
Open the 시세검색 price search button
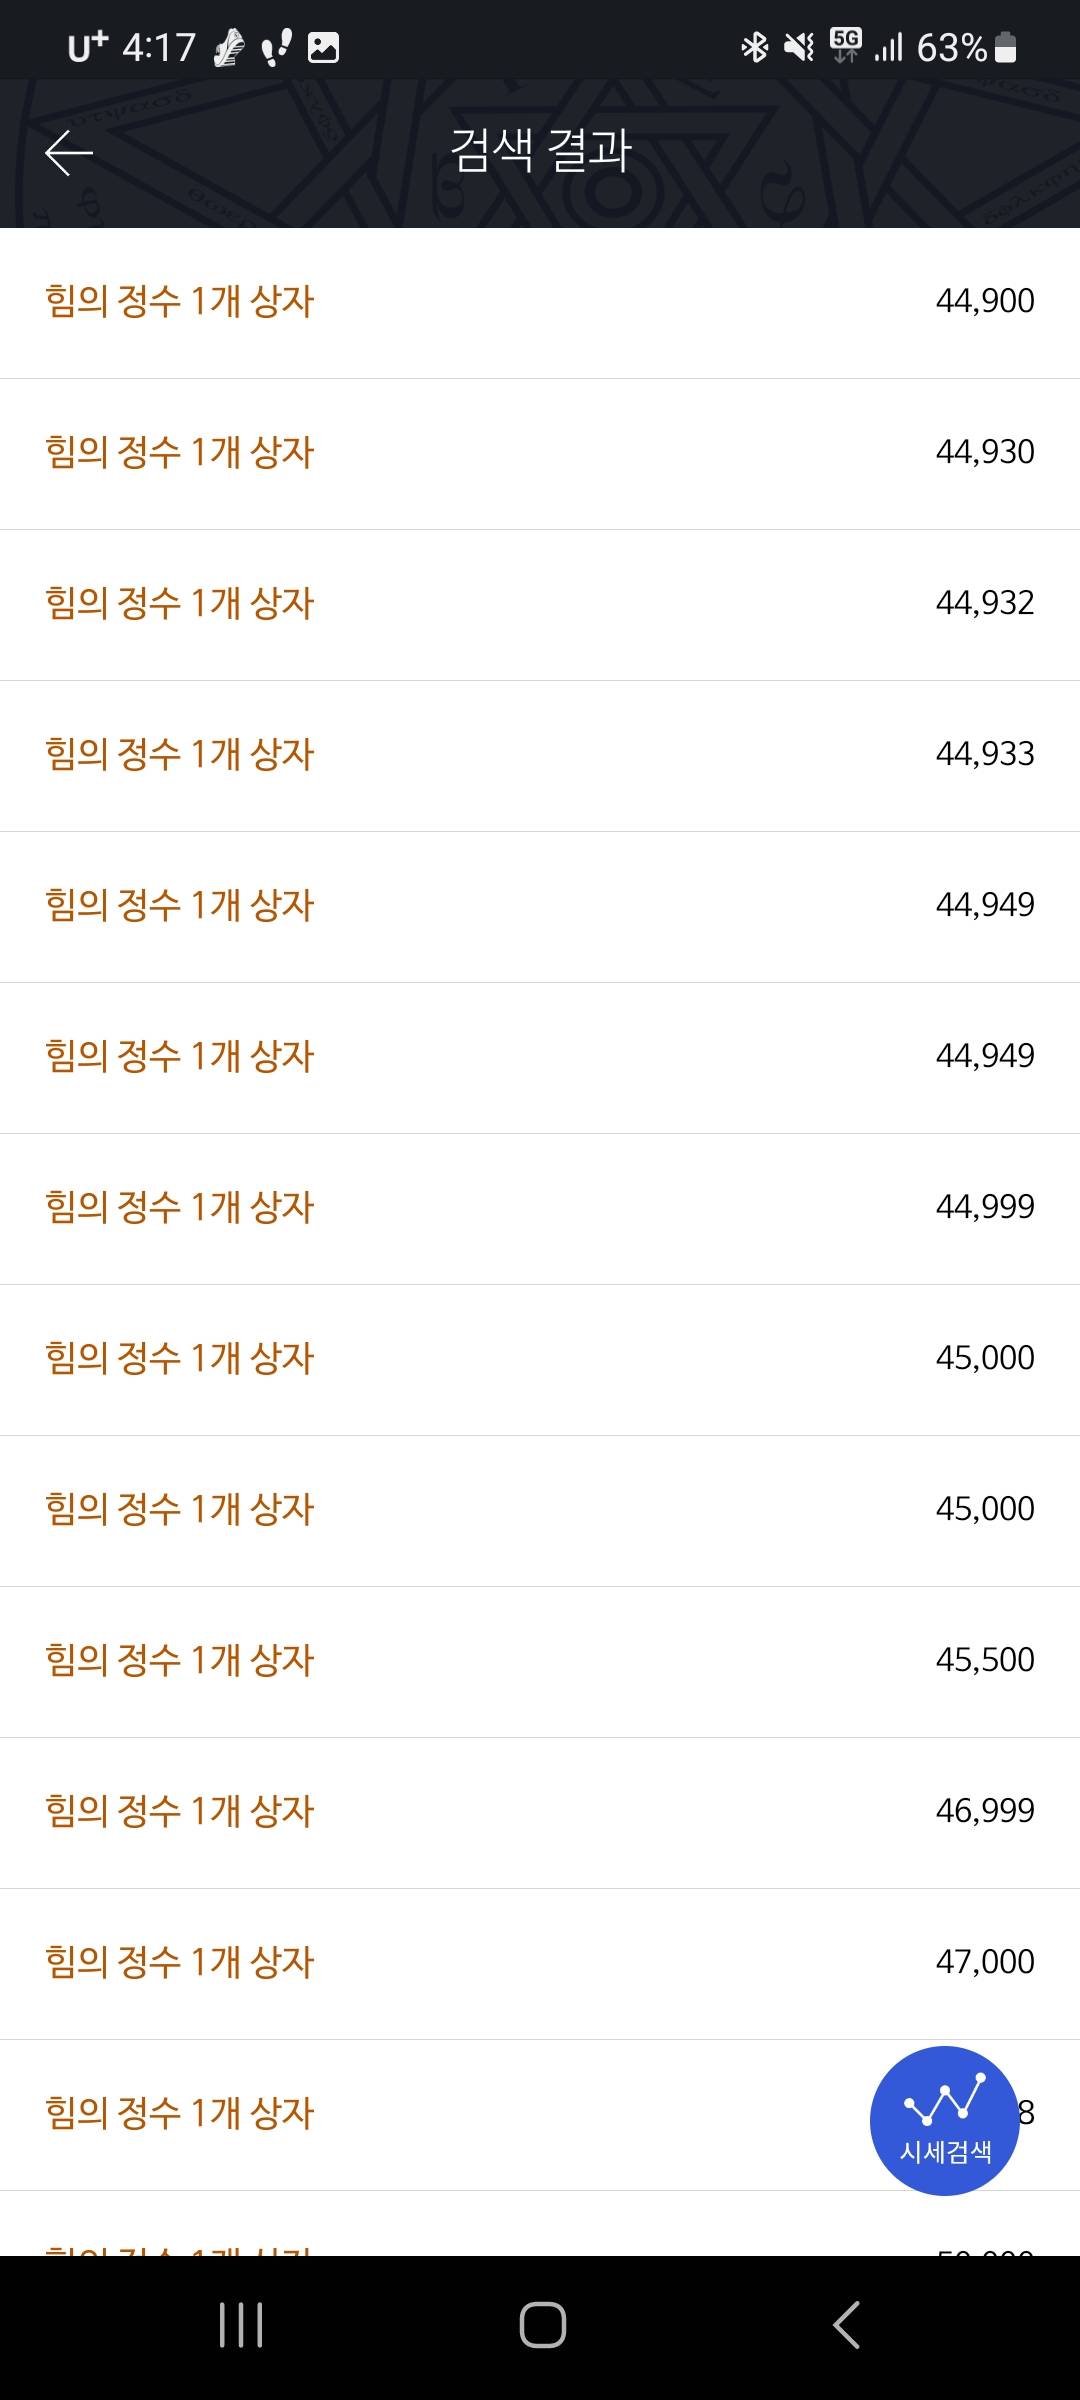pyautogui.click(x=944, y=2120)
